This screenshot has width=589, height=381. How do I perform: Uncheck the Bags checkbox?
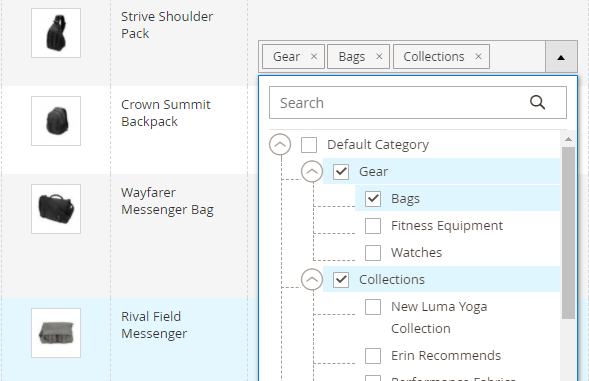pos(373,199)
